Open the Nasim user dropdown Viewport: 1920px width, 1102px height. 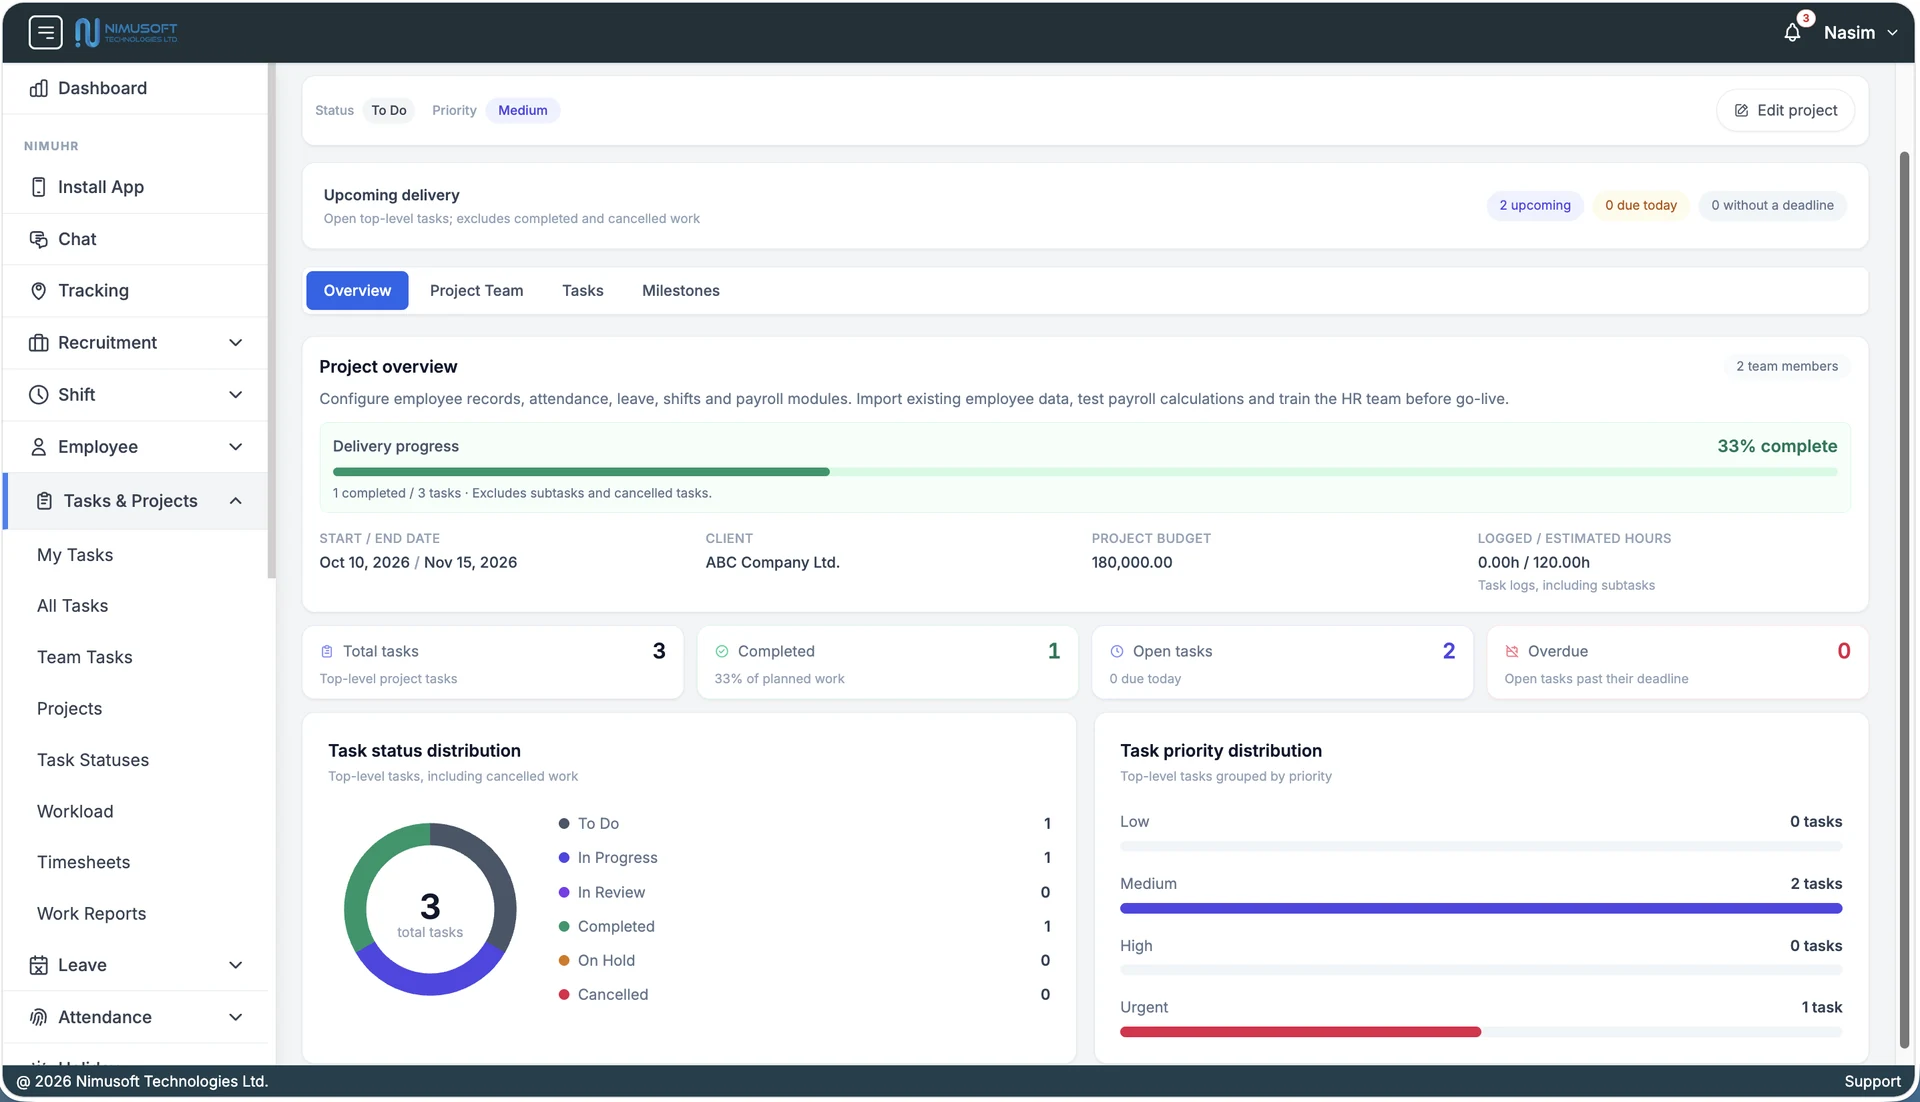pyautogui.click(x=1860, y=32)
